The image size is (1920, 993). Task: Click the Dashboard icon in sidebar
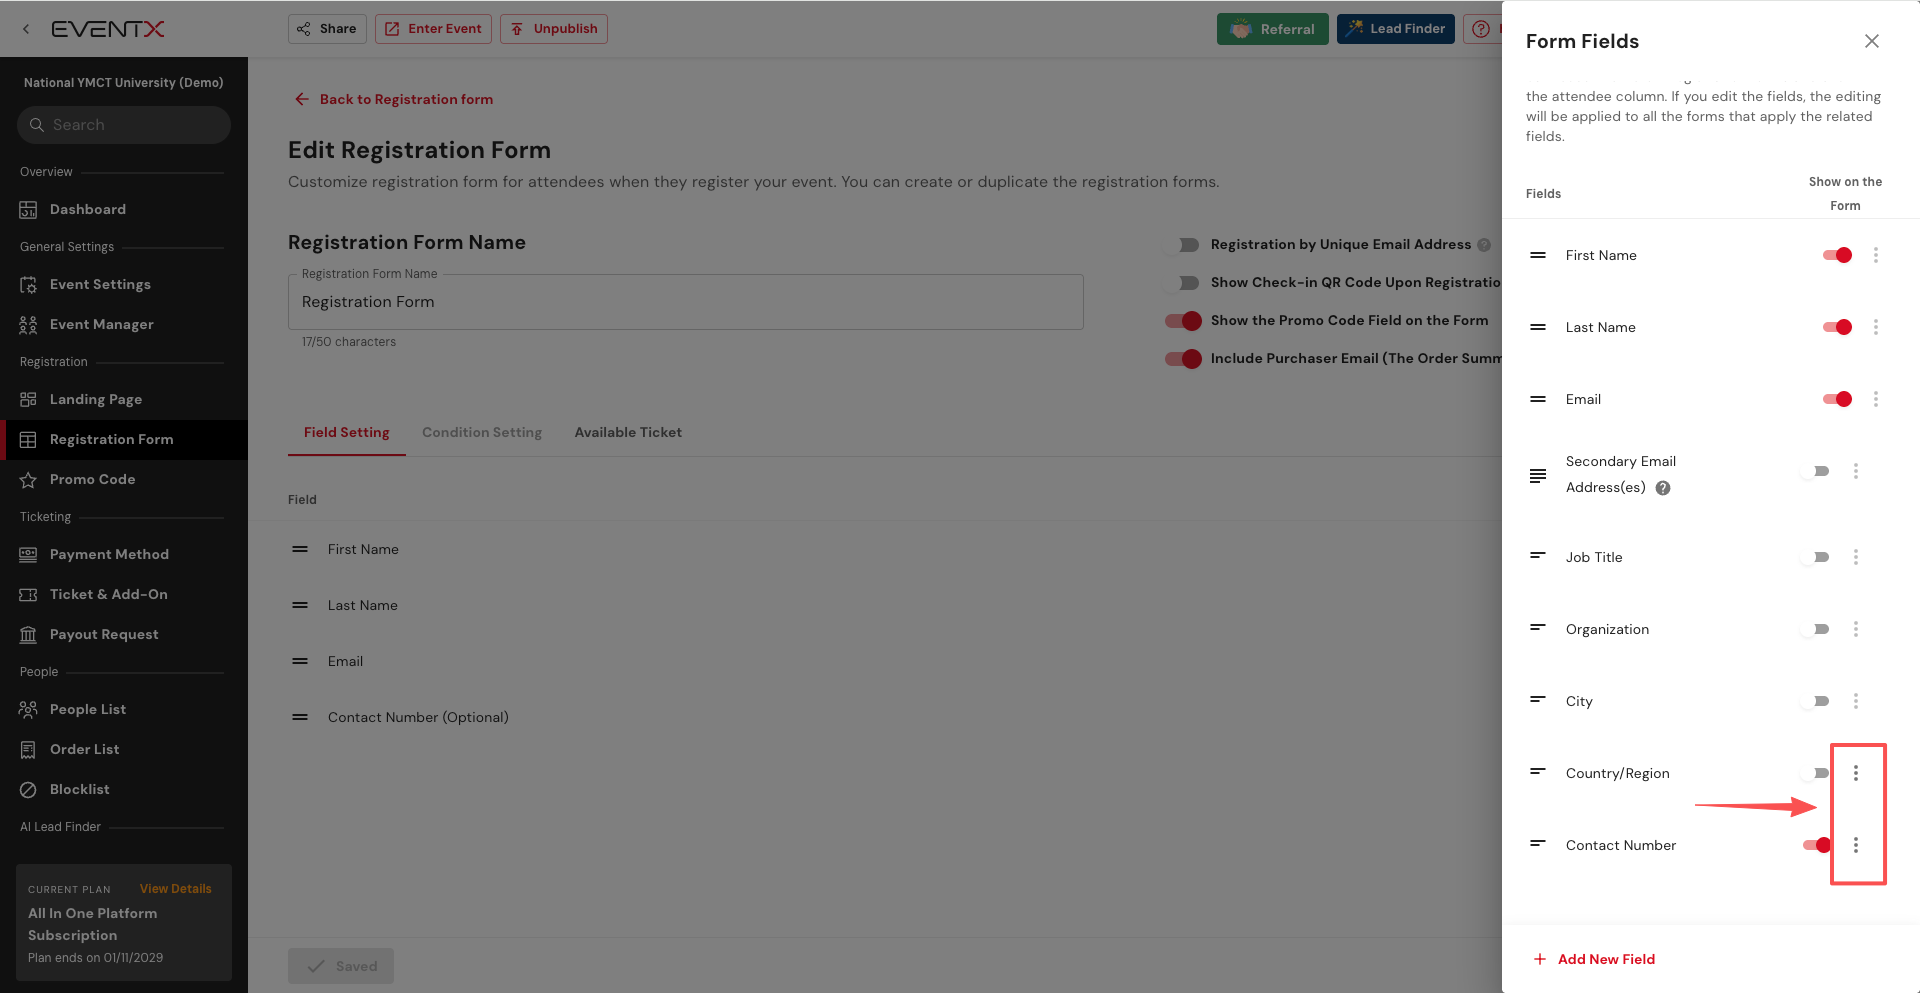(28, 209)
